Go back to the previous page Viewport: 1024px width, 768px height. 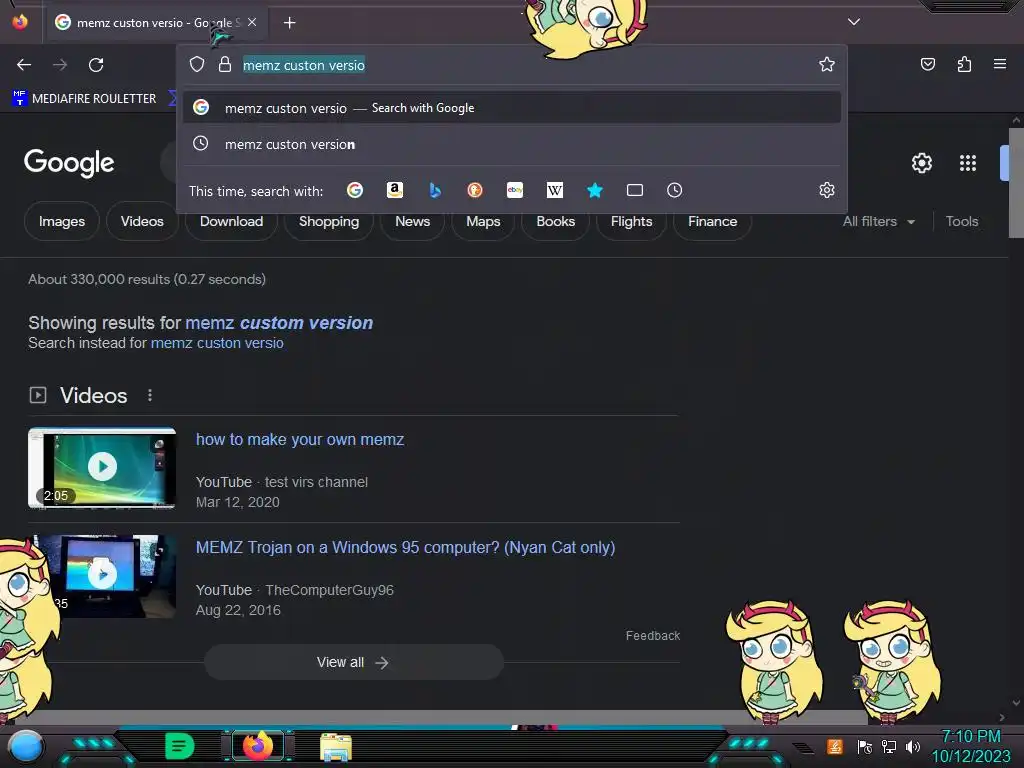(x=24, y=65)
